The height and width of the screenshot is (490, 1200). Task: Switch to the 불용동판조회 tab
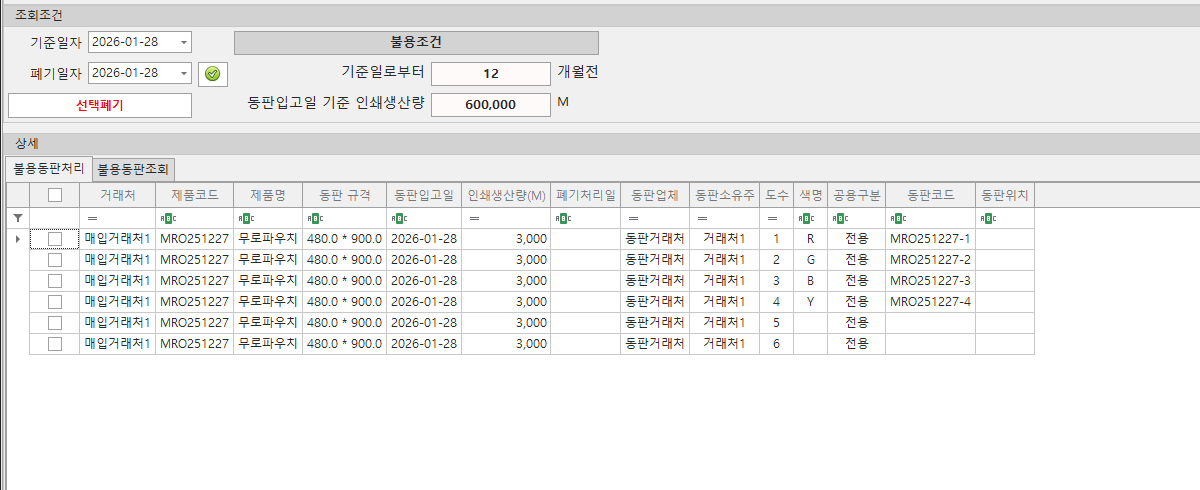click(135, 170)
